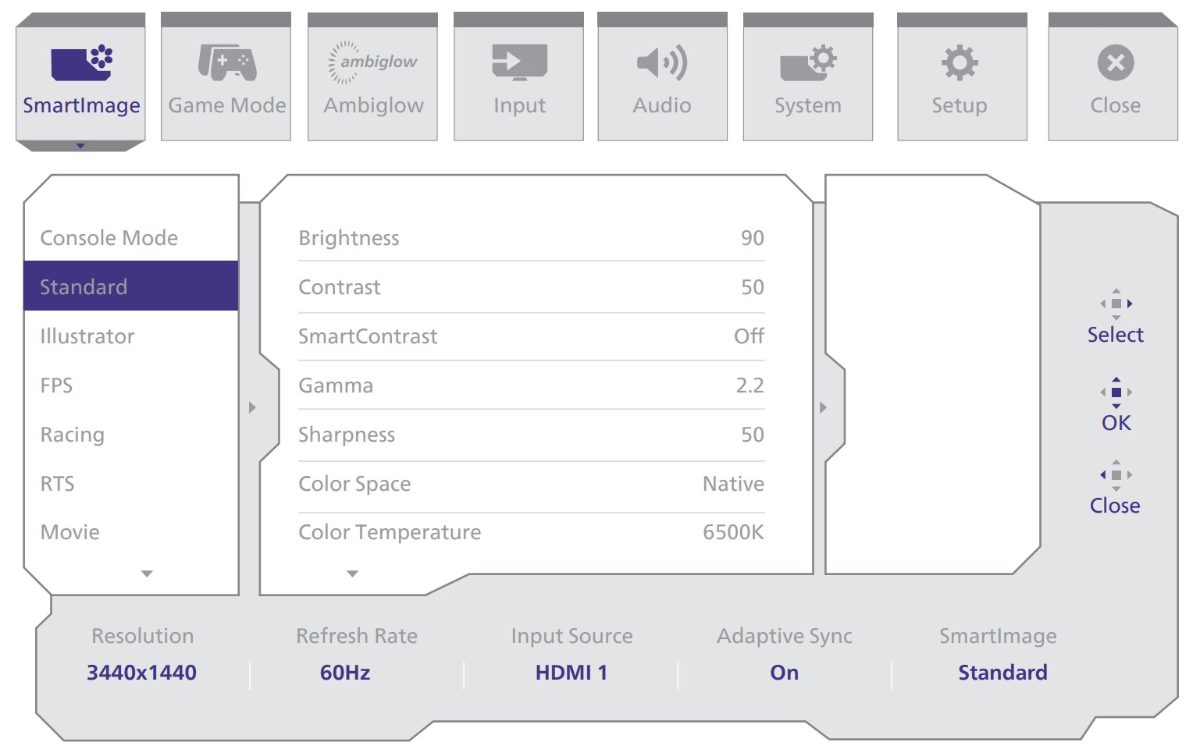The image size is (1200, 753).
Task: Click the Gamma value 2.2
Action: (750, 385)
